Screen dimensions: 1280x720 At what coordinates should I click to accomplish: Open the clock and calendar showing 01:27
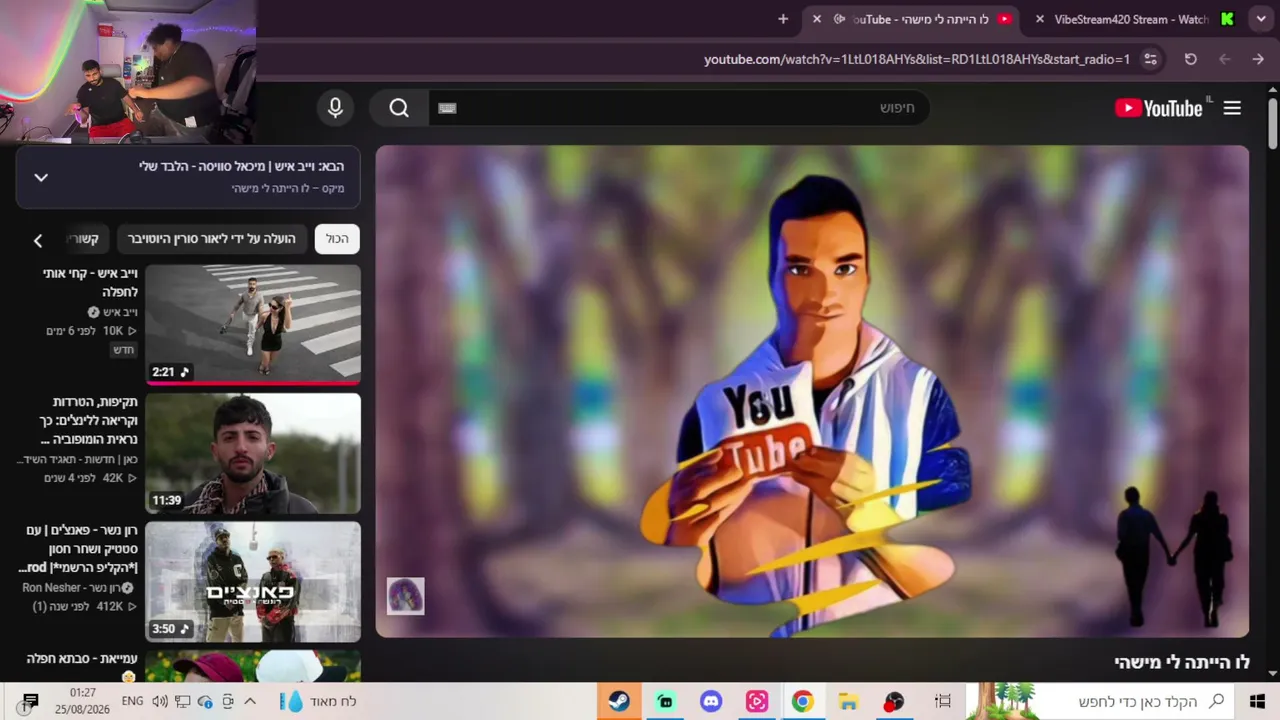coord(83,701)
